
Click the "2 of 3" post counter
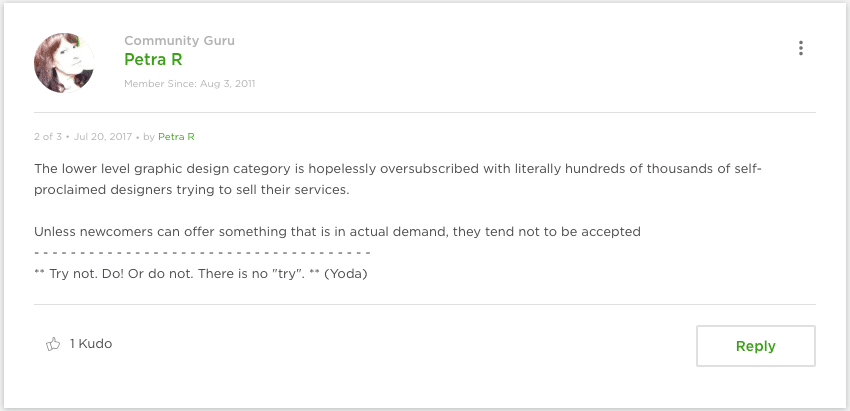pos(47,136)
